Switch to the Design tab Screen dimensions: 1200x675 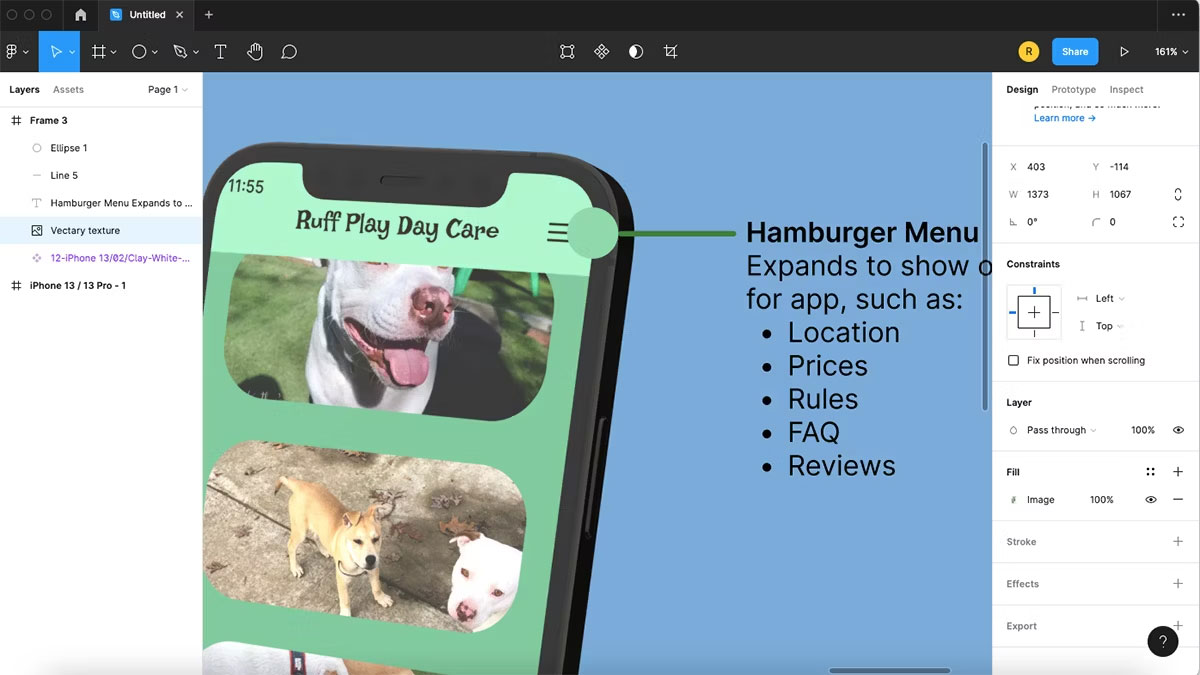coord(1022,90)
